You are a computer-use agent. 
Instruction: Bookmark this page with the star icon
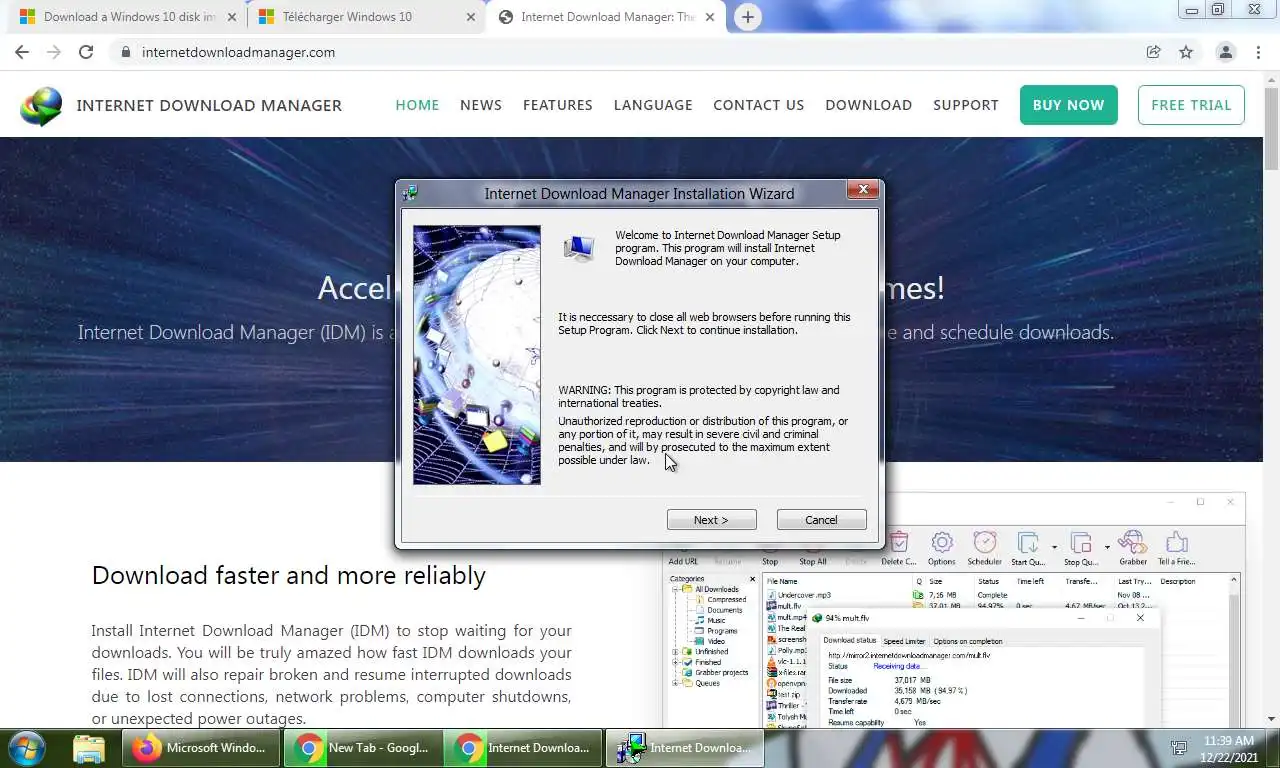[1186, 52]
